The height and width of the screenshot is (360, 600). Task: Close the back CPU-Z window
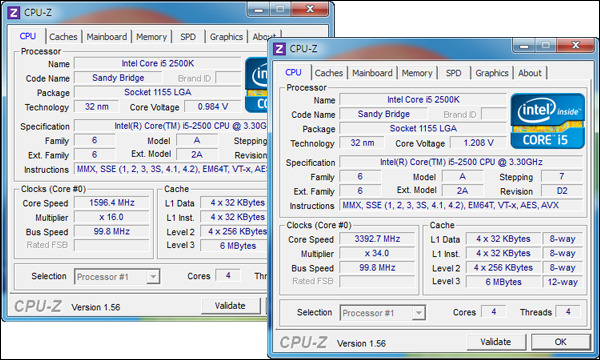pos(310,9)
